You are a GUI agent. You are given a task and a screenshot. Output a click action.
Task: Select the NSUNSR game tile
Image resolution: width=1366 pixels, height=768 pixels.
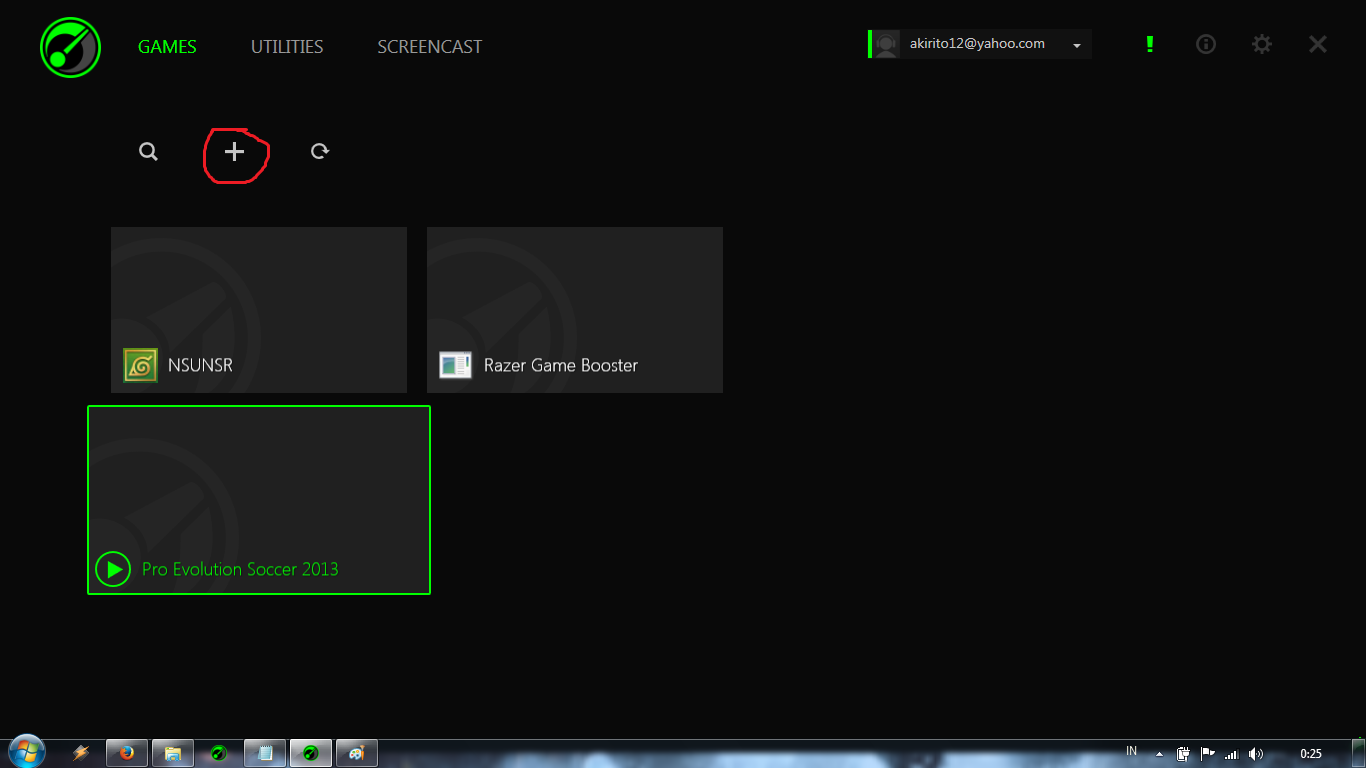pos(259,310)
